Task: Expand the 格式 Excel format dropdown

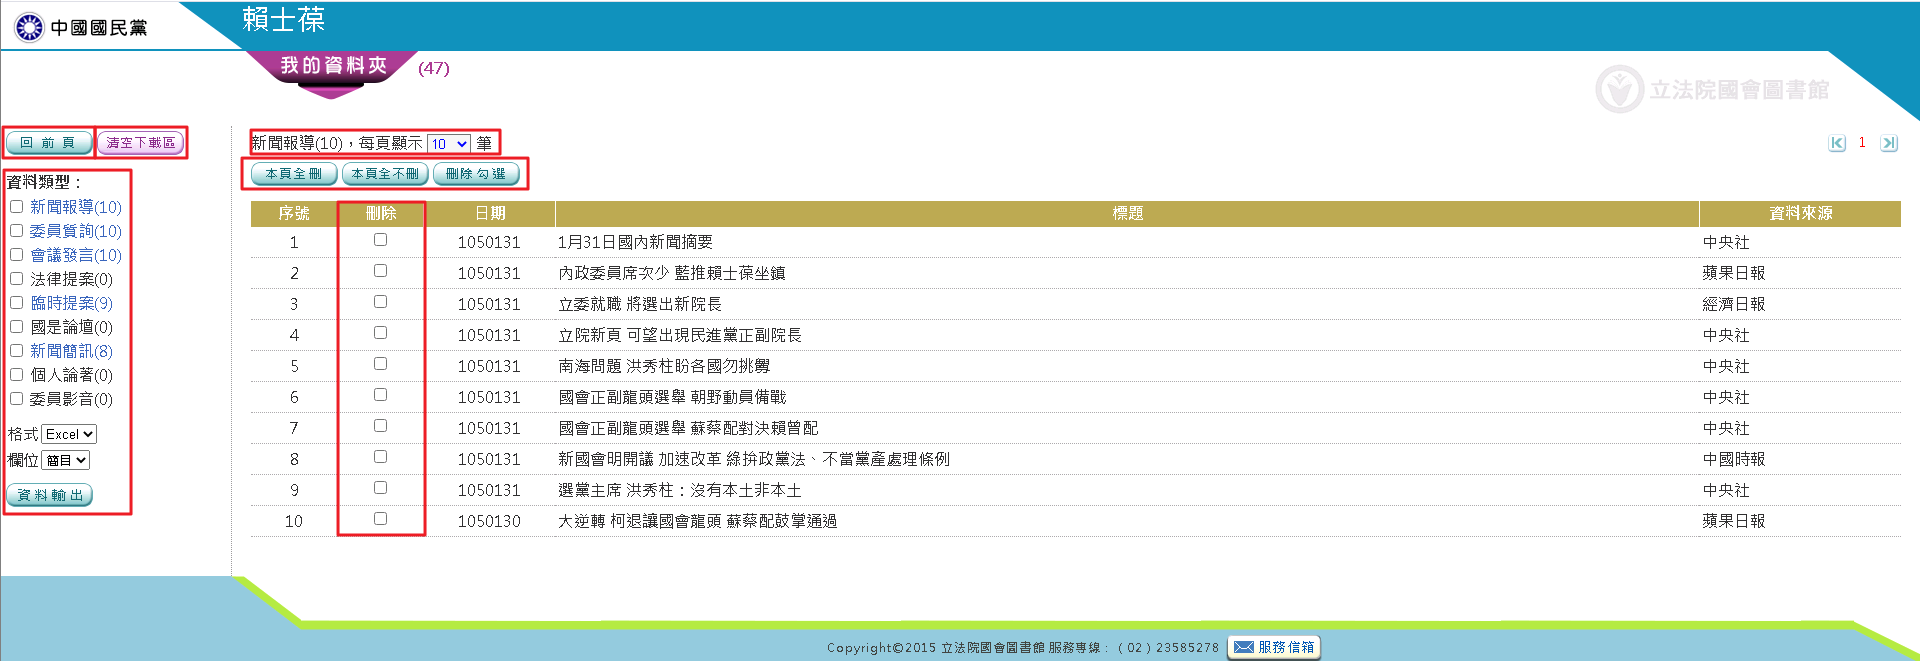Action: (x=69, y=434)
